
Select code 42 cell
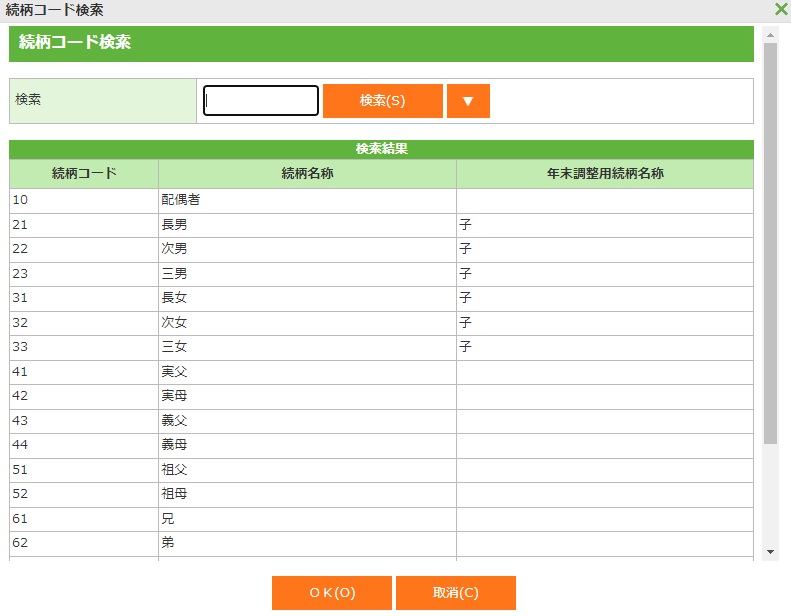click(x=84, y=396)
